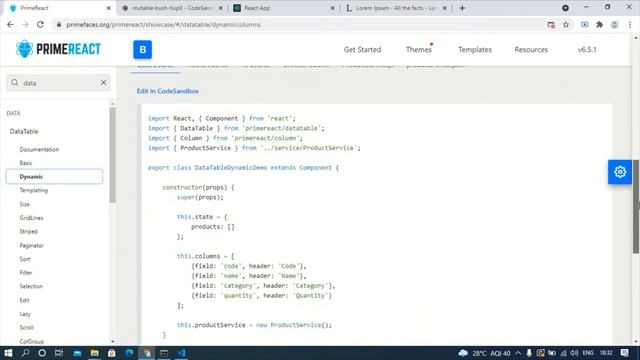The height and width of the screenshot is (360, 640).
Task: Open the Templating DataTable demo
Action: (x=33, y=190)
